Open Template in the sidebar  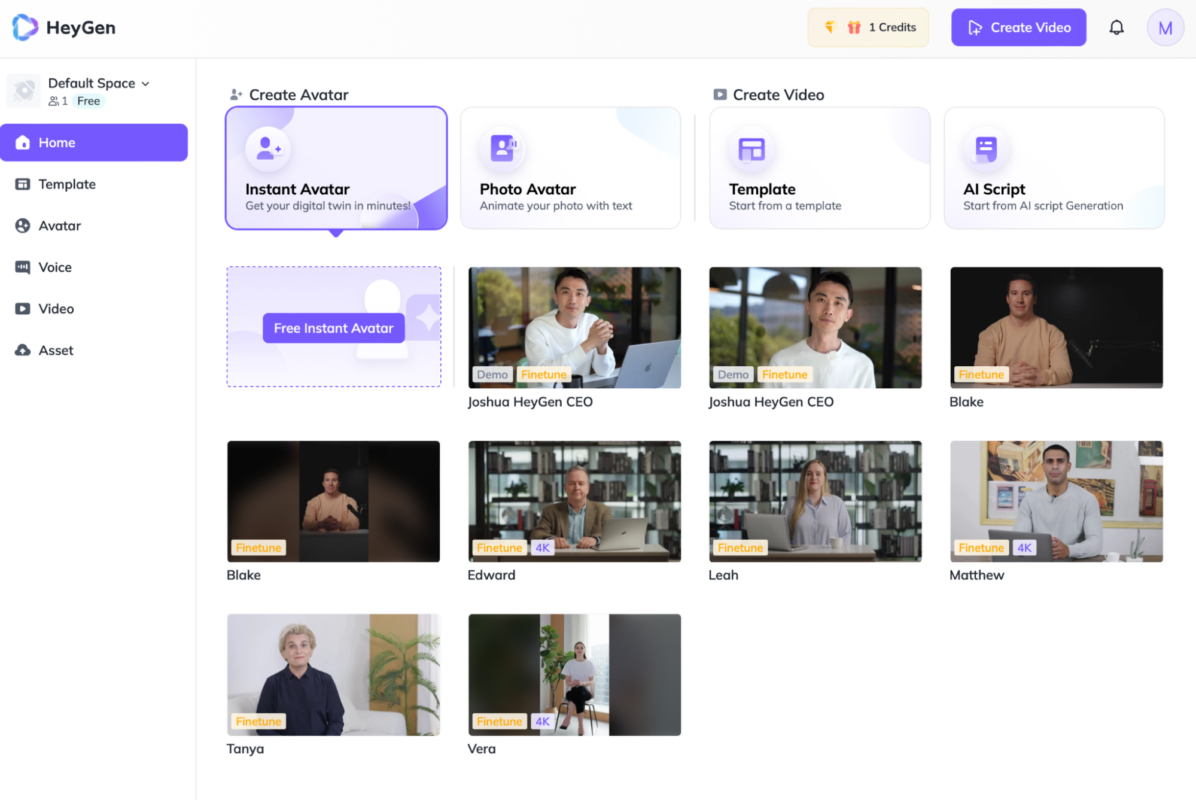click(x=67, y=184)
